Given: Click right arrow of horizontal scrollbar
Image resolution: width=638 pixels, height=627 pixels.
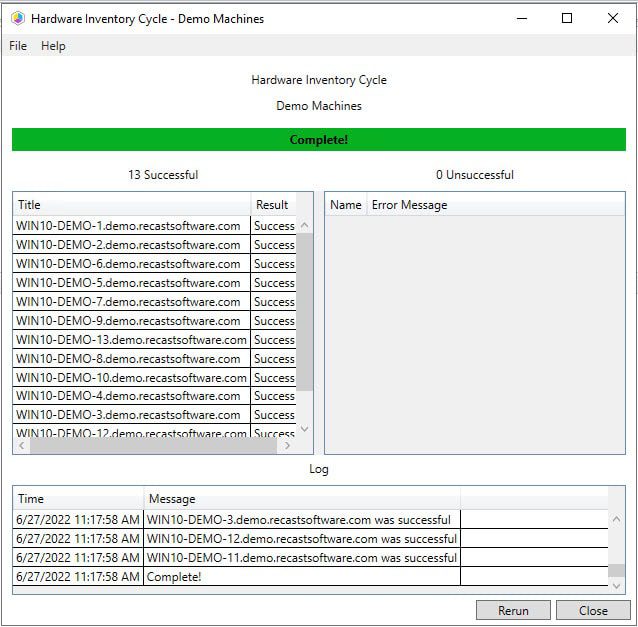Looking at the screenshot, I should [288, 446].
